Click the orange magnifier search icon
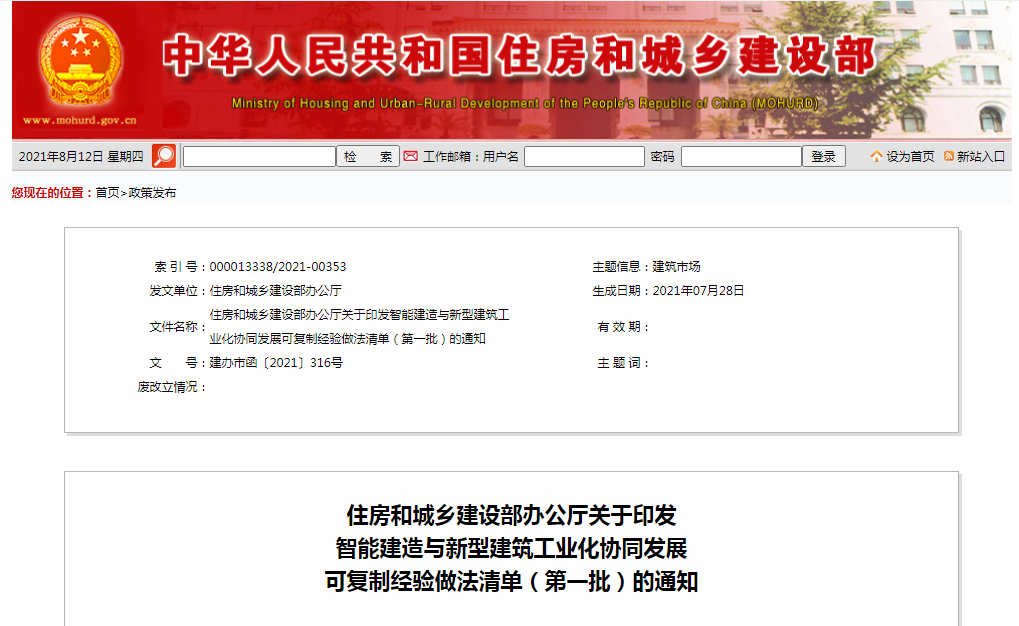 (164, 156)
